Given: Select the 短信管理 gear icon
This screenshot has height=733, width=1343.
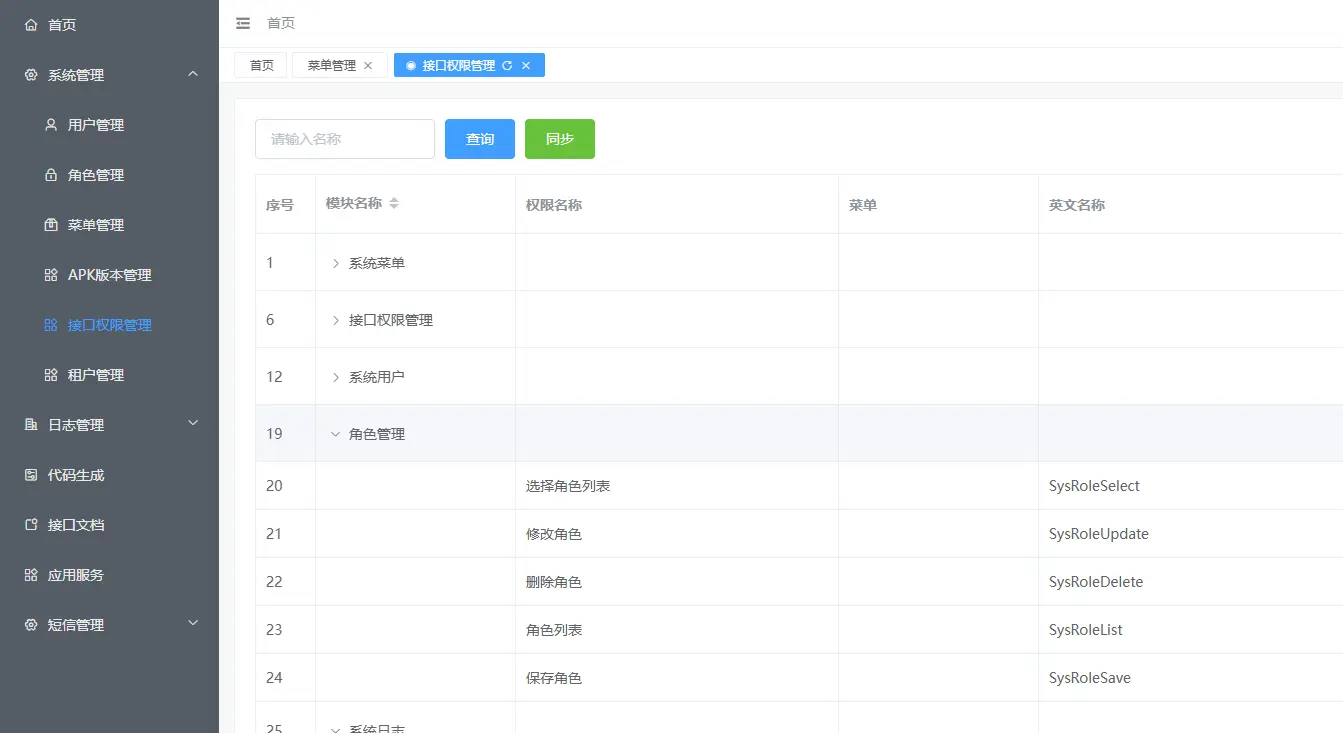Looking at the screenshot, I should click(x=33, y=624).
